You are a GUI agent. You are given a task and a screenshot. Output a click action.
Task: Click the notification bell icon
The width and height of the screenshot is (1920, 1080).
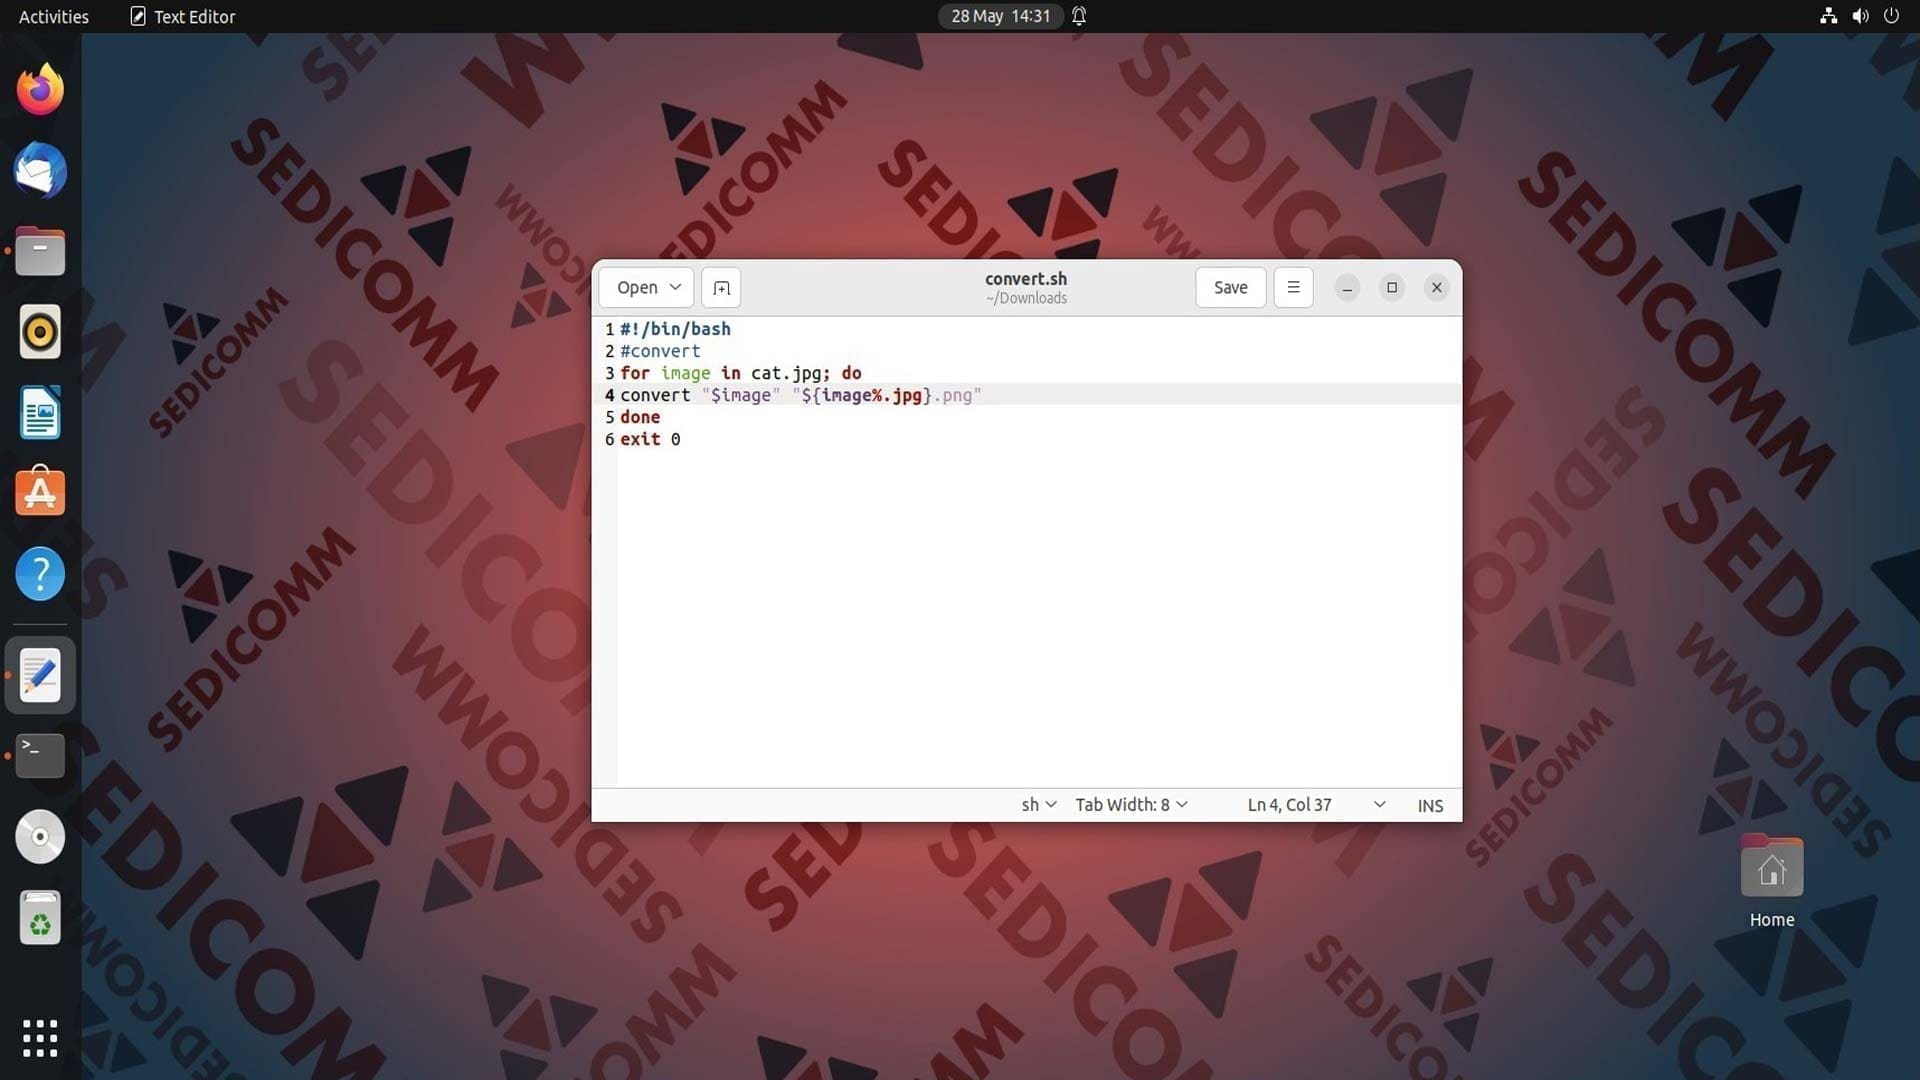[x=1079, y=16]
